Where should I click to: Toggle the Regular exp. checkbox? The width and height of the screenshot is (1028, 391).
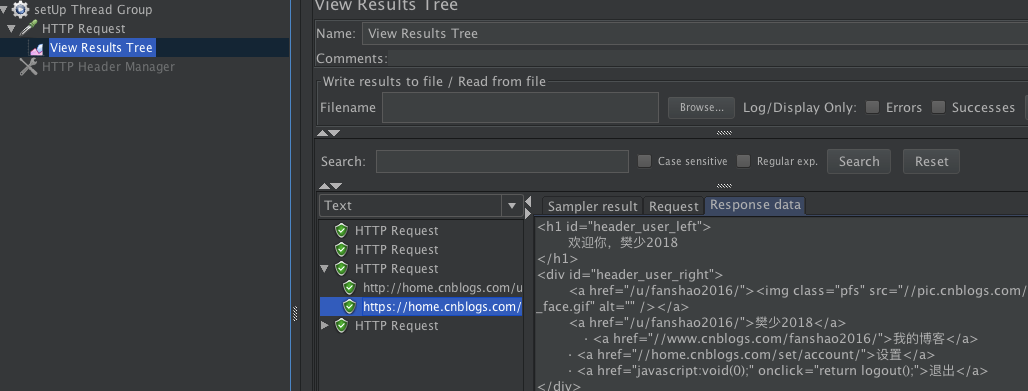coord(743,161)
